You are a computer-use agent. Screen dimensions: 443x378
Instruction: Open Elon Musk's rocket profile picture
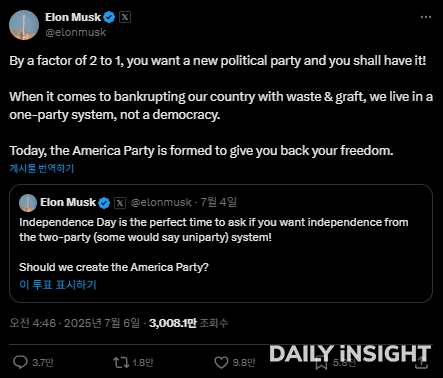pos(24,25)
